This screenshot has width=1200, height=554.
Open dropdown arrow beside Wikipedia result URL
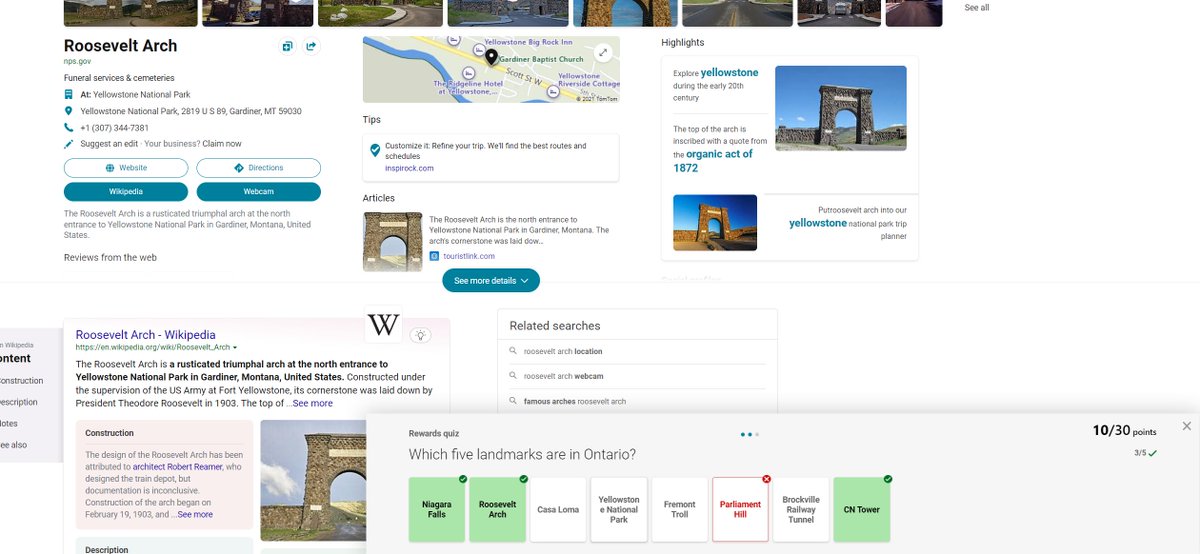click(235, 347)
